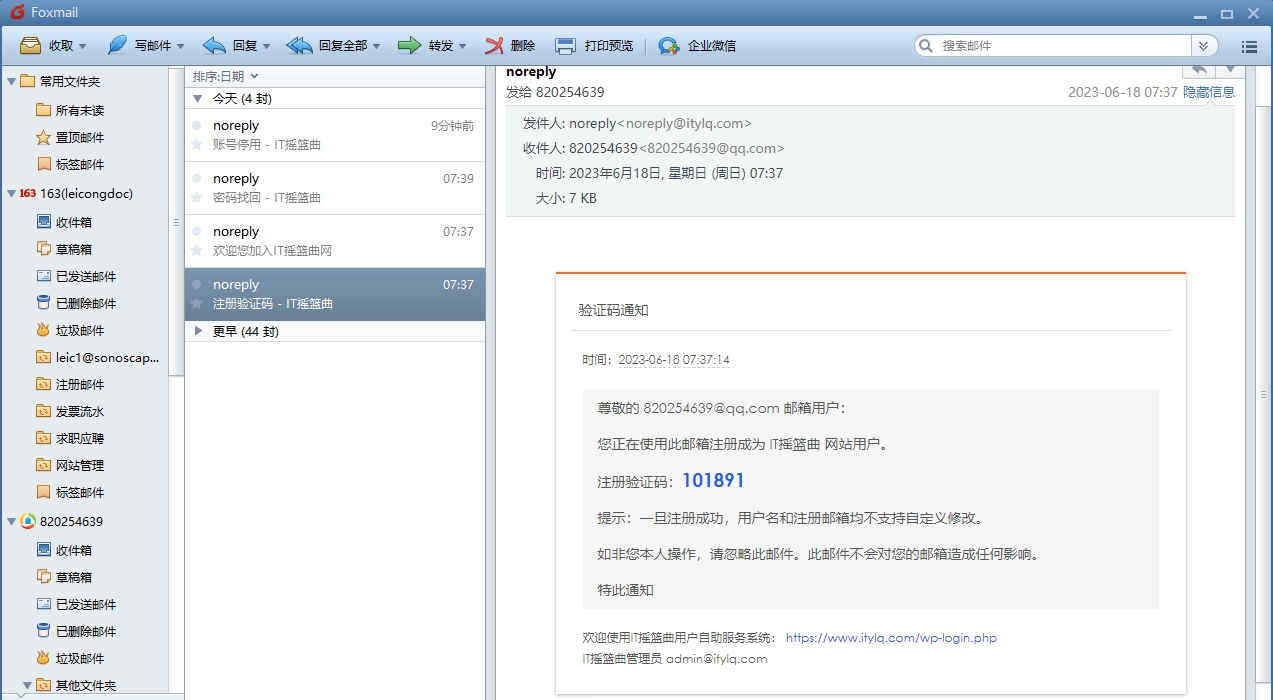Collapse the 今天 (4 封) group
Image resolution: width=1273 pixels, height=700 pixels.
tap(198, 98)
